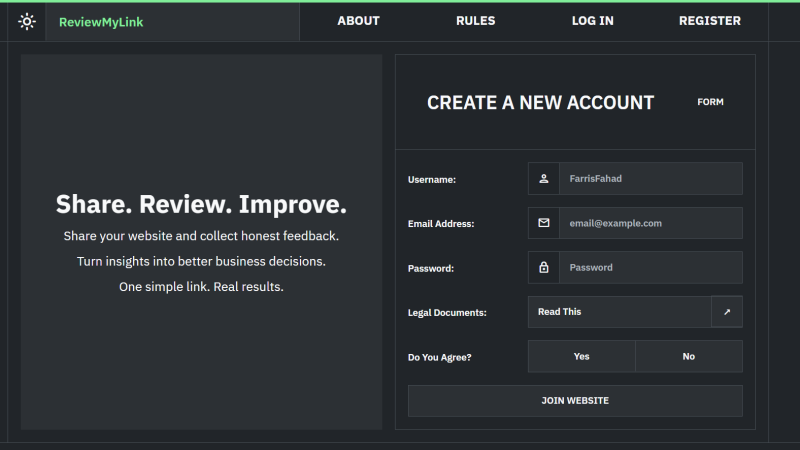Select No for Do You Agree

tap(688, 356)
